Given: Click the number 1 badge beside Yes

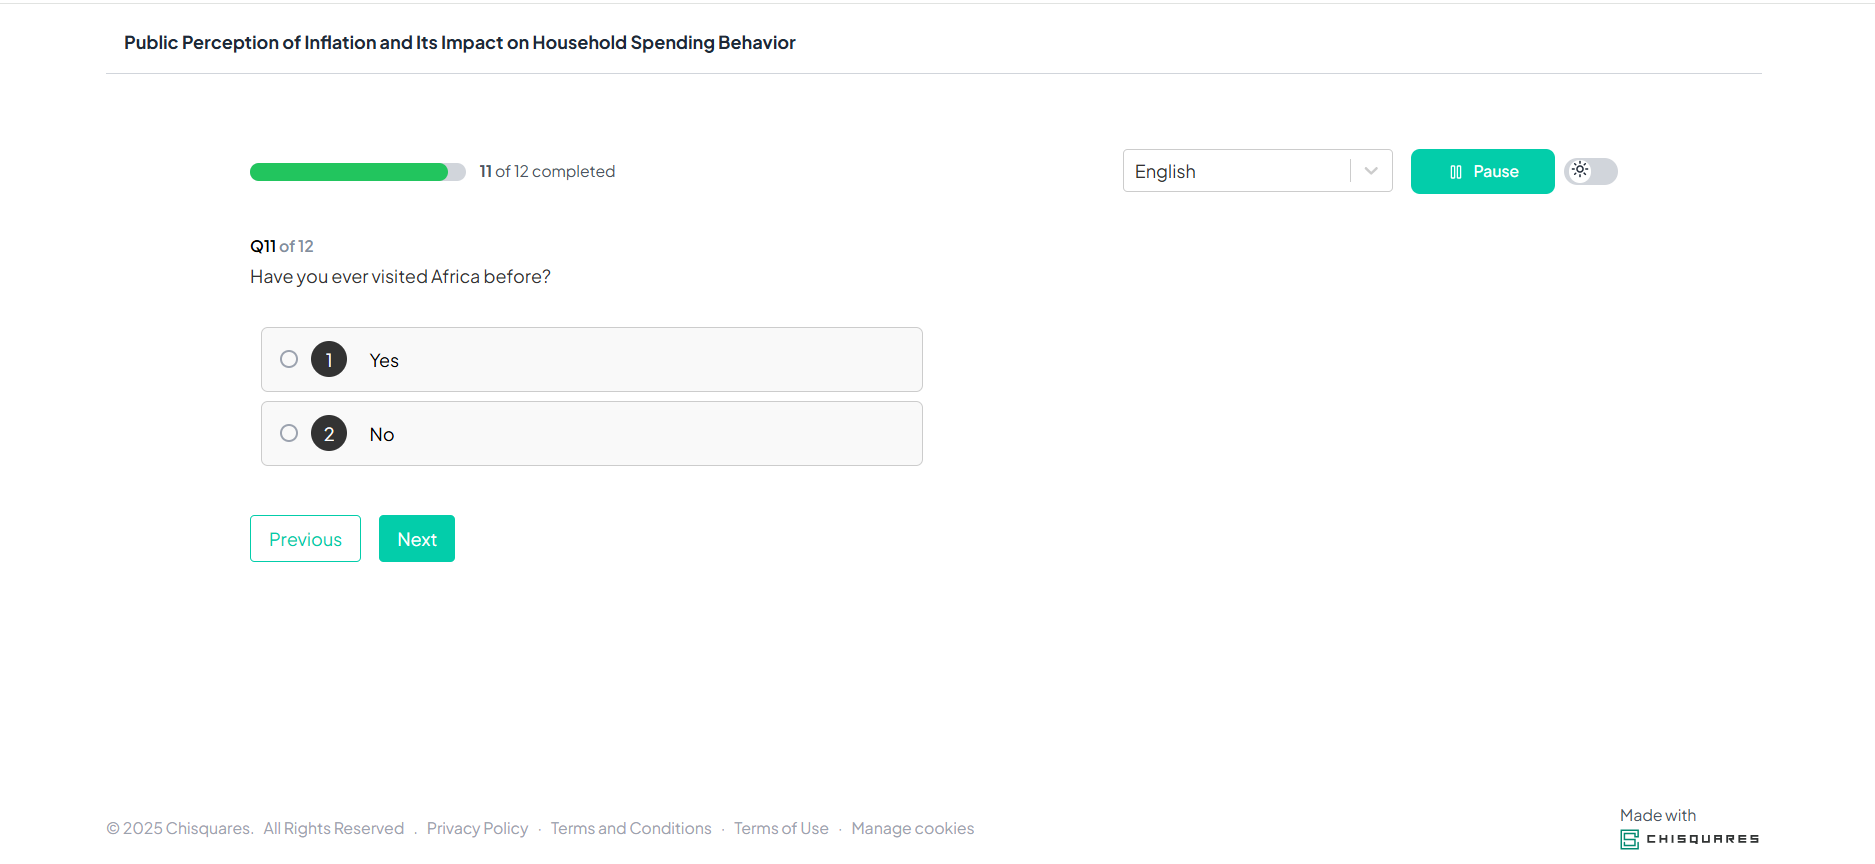Looking at the screenshot, I should [x=328, y=360].
